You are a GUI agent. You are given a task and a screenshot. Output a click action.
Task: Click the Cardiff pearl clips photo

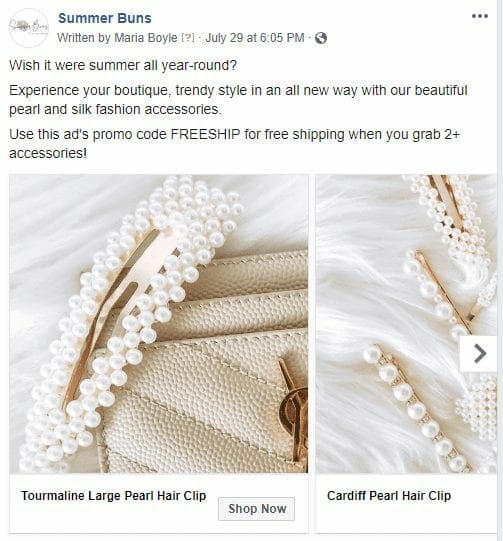point(406,324)
